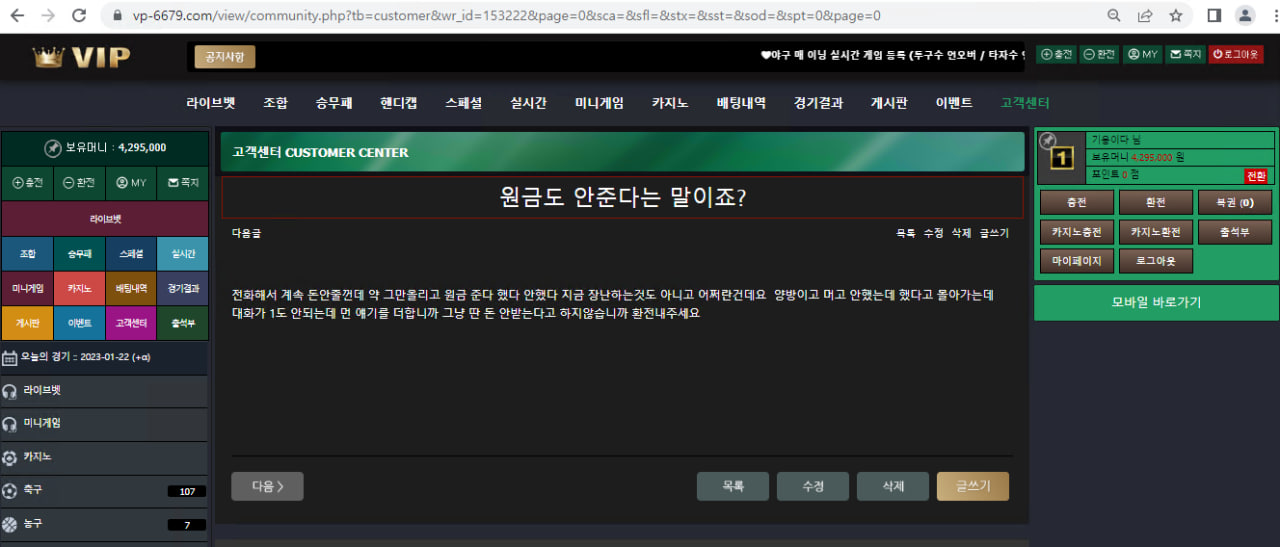1280x547 pixels.
Task: Go to 고객센터 in the top navigation
Action: [x=1025, y=103]
